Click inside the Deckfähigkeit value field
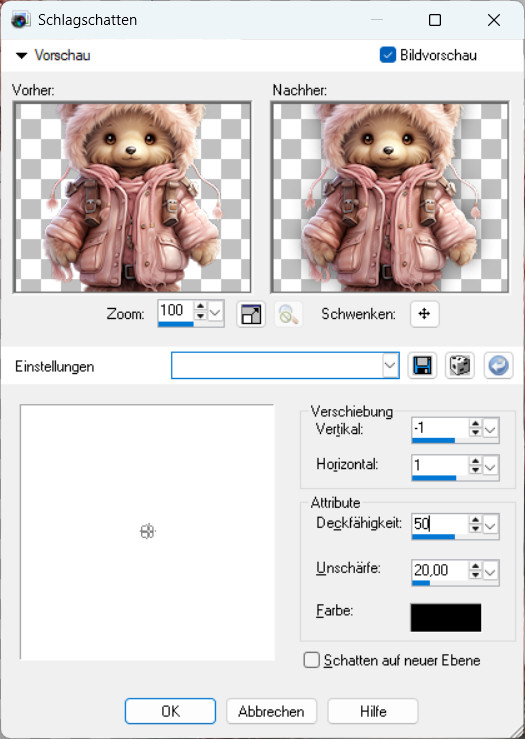 [440, 524]
